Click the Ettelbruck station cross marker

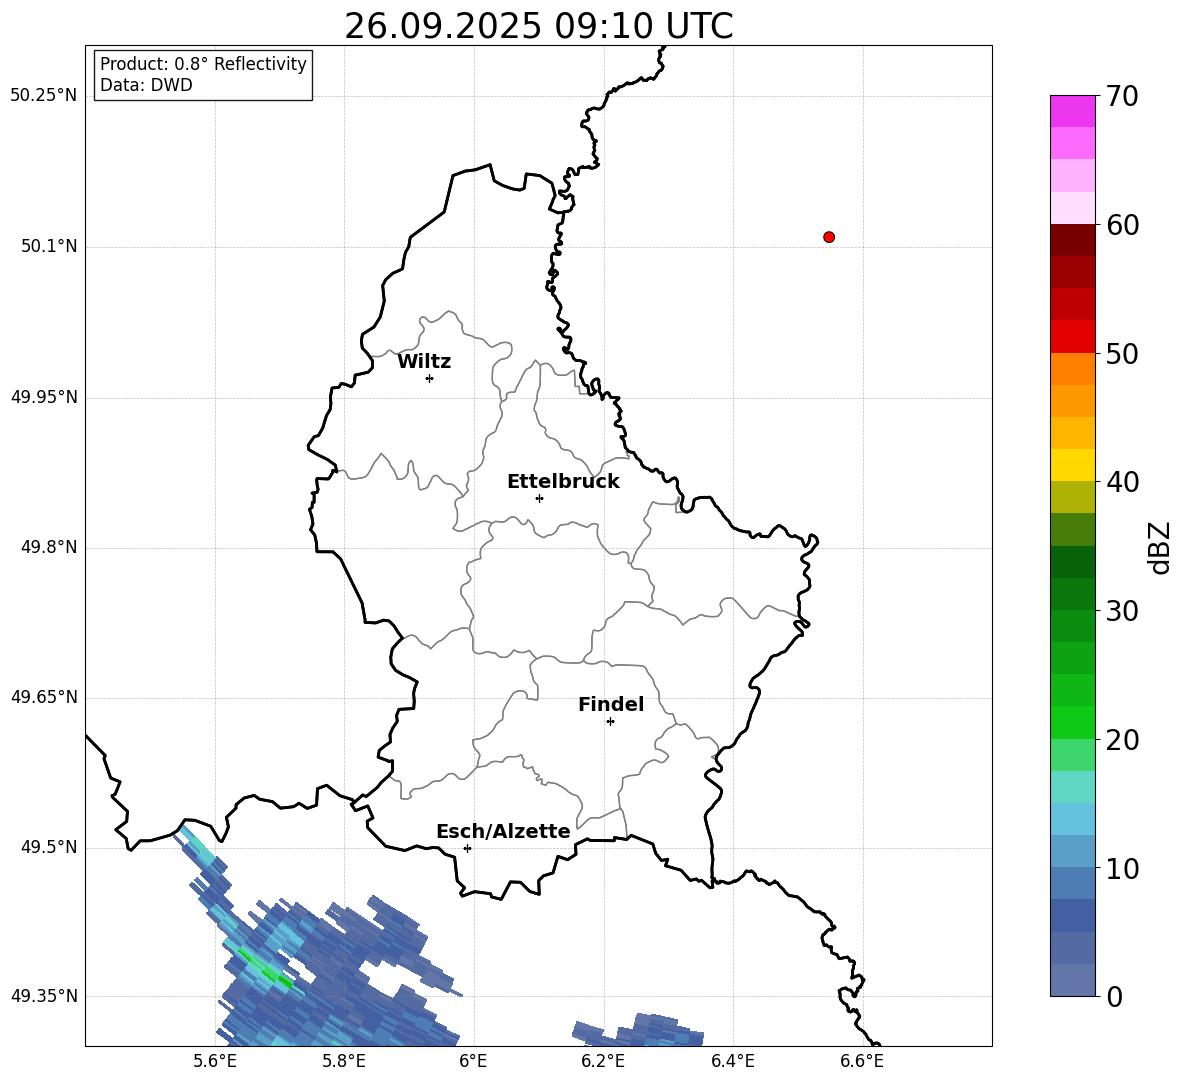tap(539, 498)
